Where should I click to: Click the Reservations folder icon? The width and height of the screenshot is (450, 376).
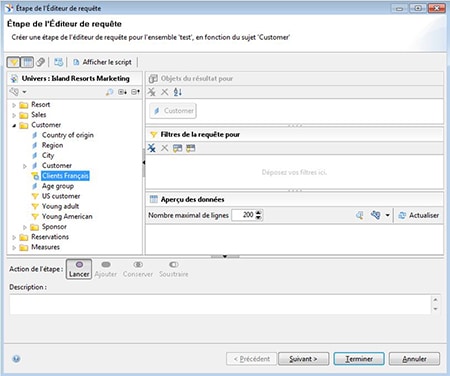(x=24, y=237)
